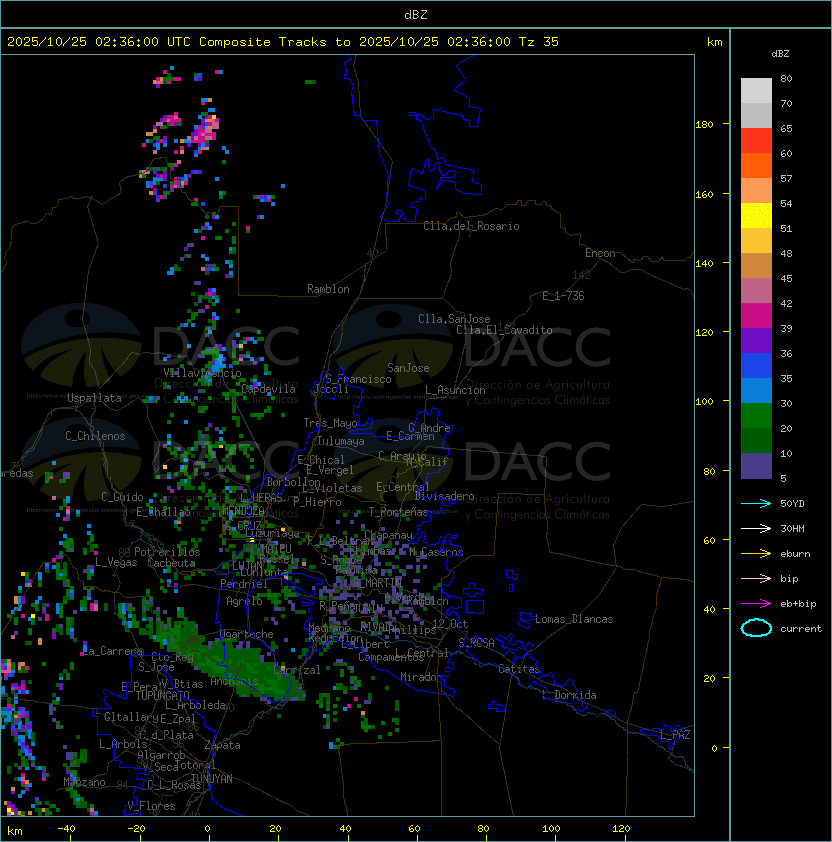Choose the bright green 30 dBZ band

756,415
